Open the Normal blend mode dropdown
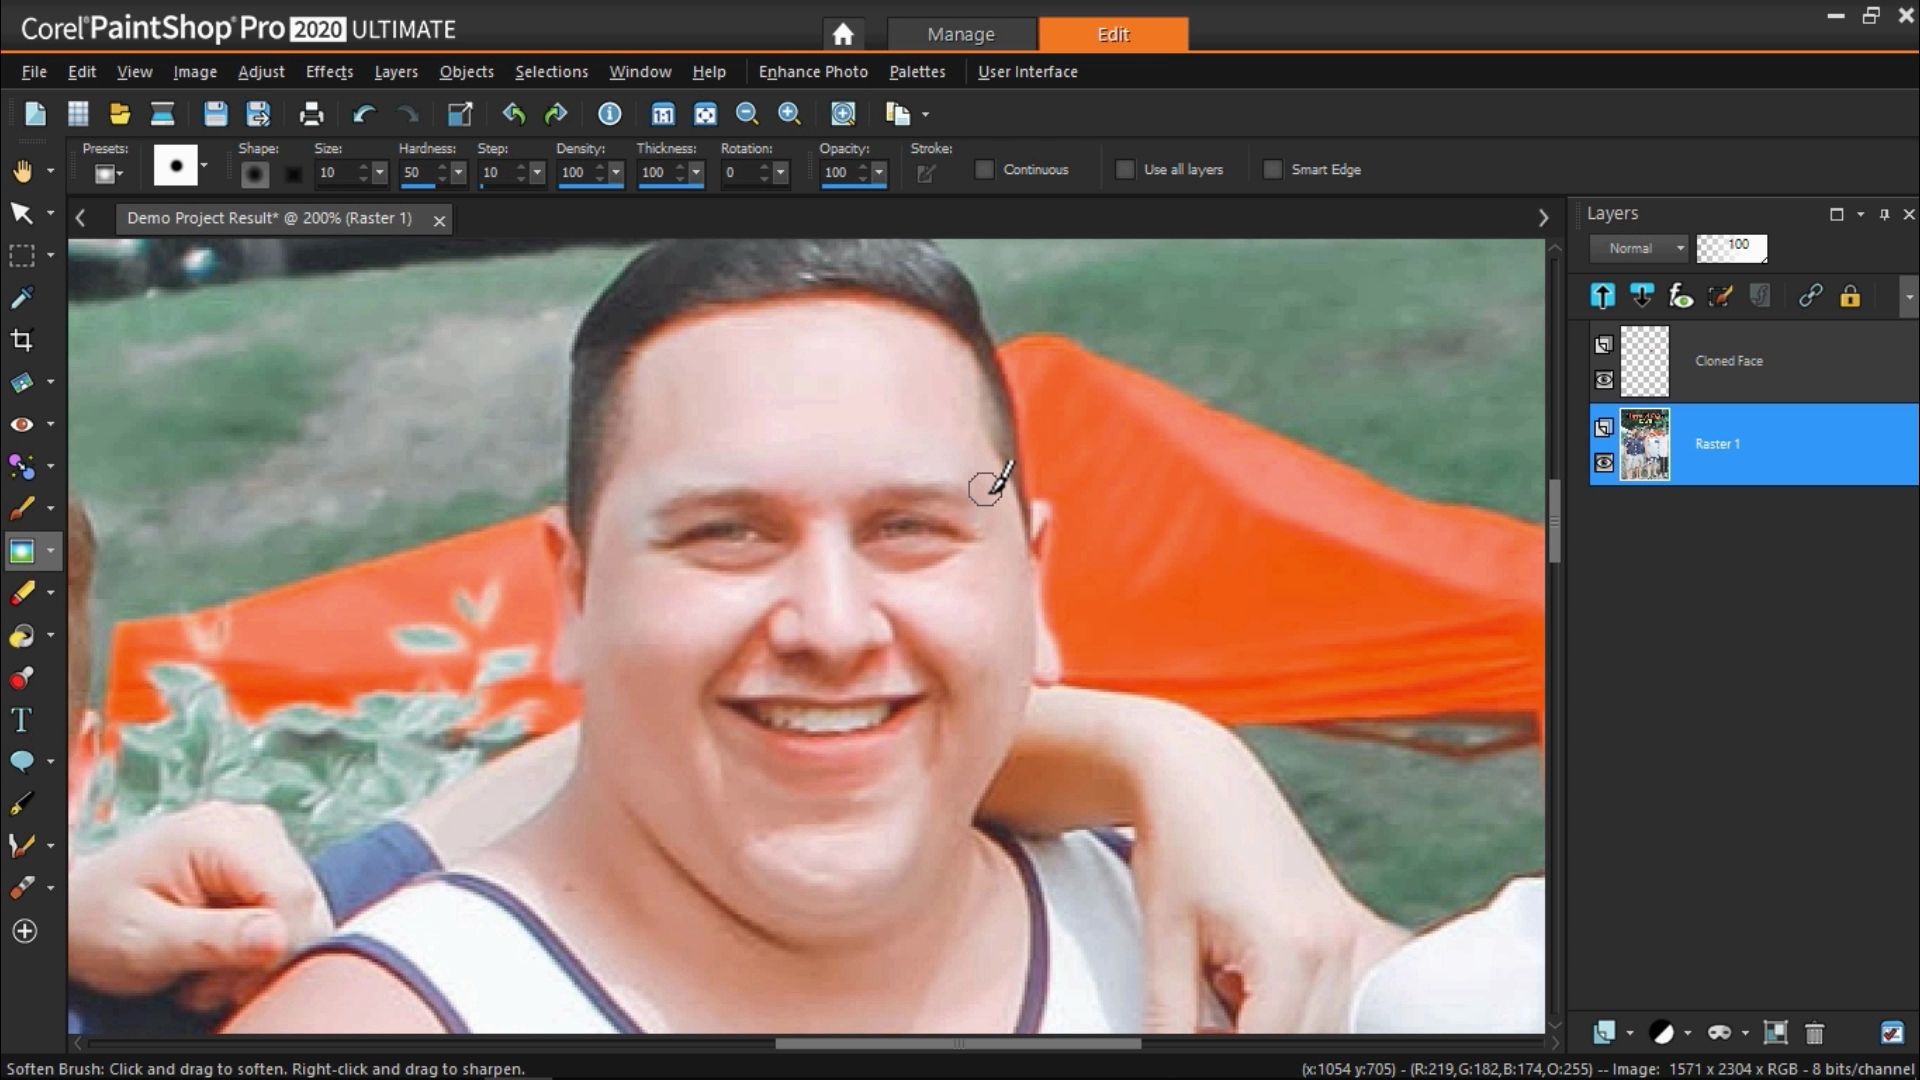The height and width of the screenshot is (1080, 1920). [x=1644, y=248]
